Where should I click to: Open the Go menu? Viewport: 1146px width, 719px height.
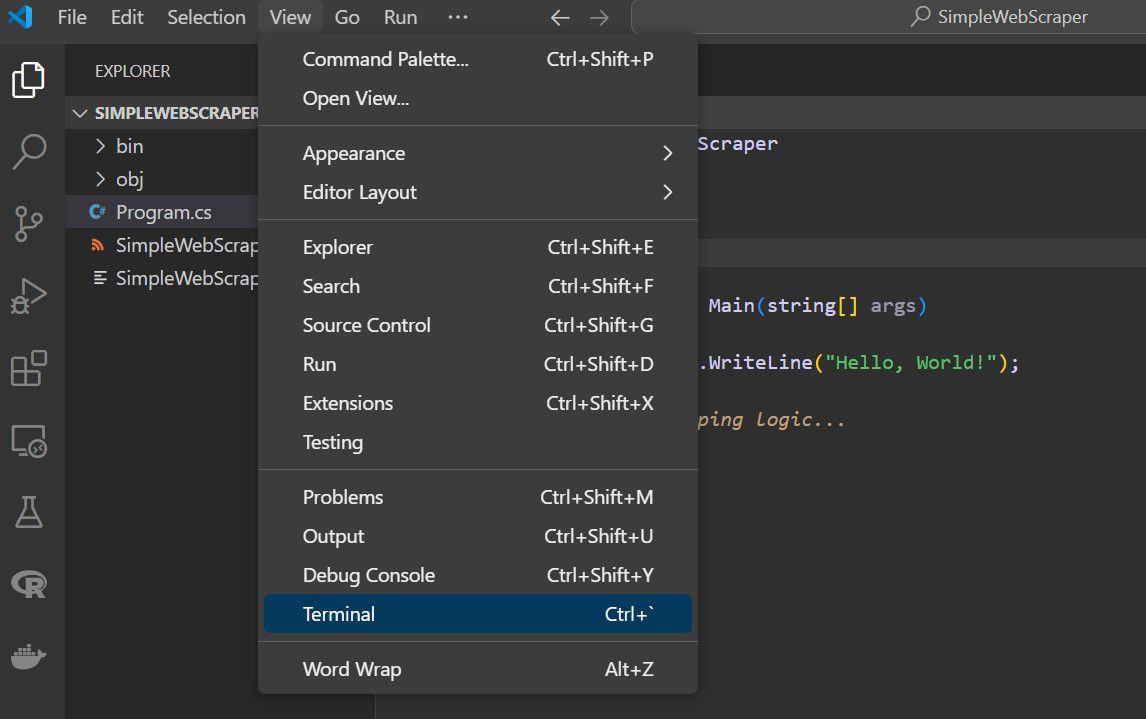(347, 17)
